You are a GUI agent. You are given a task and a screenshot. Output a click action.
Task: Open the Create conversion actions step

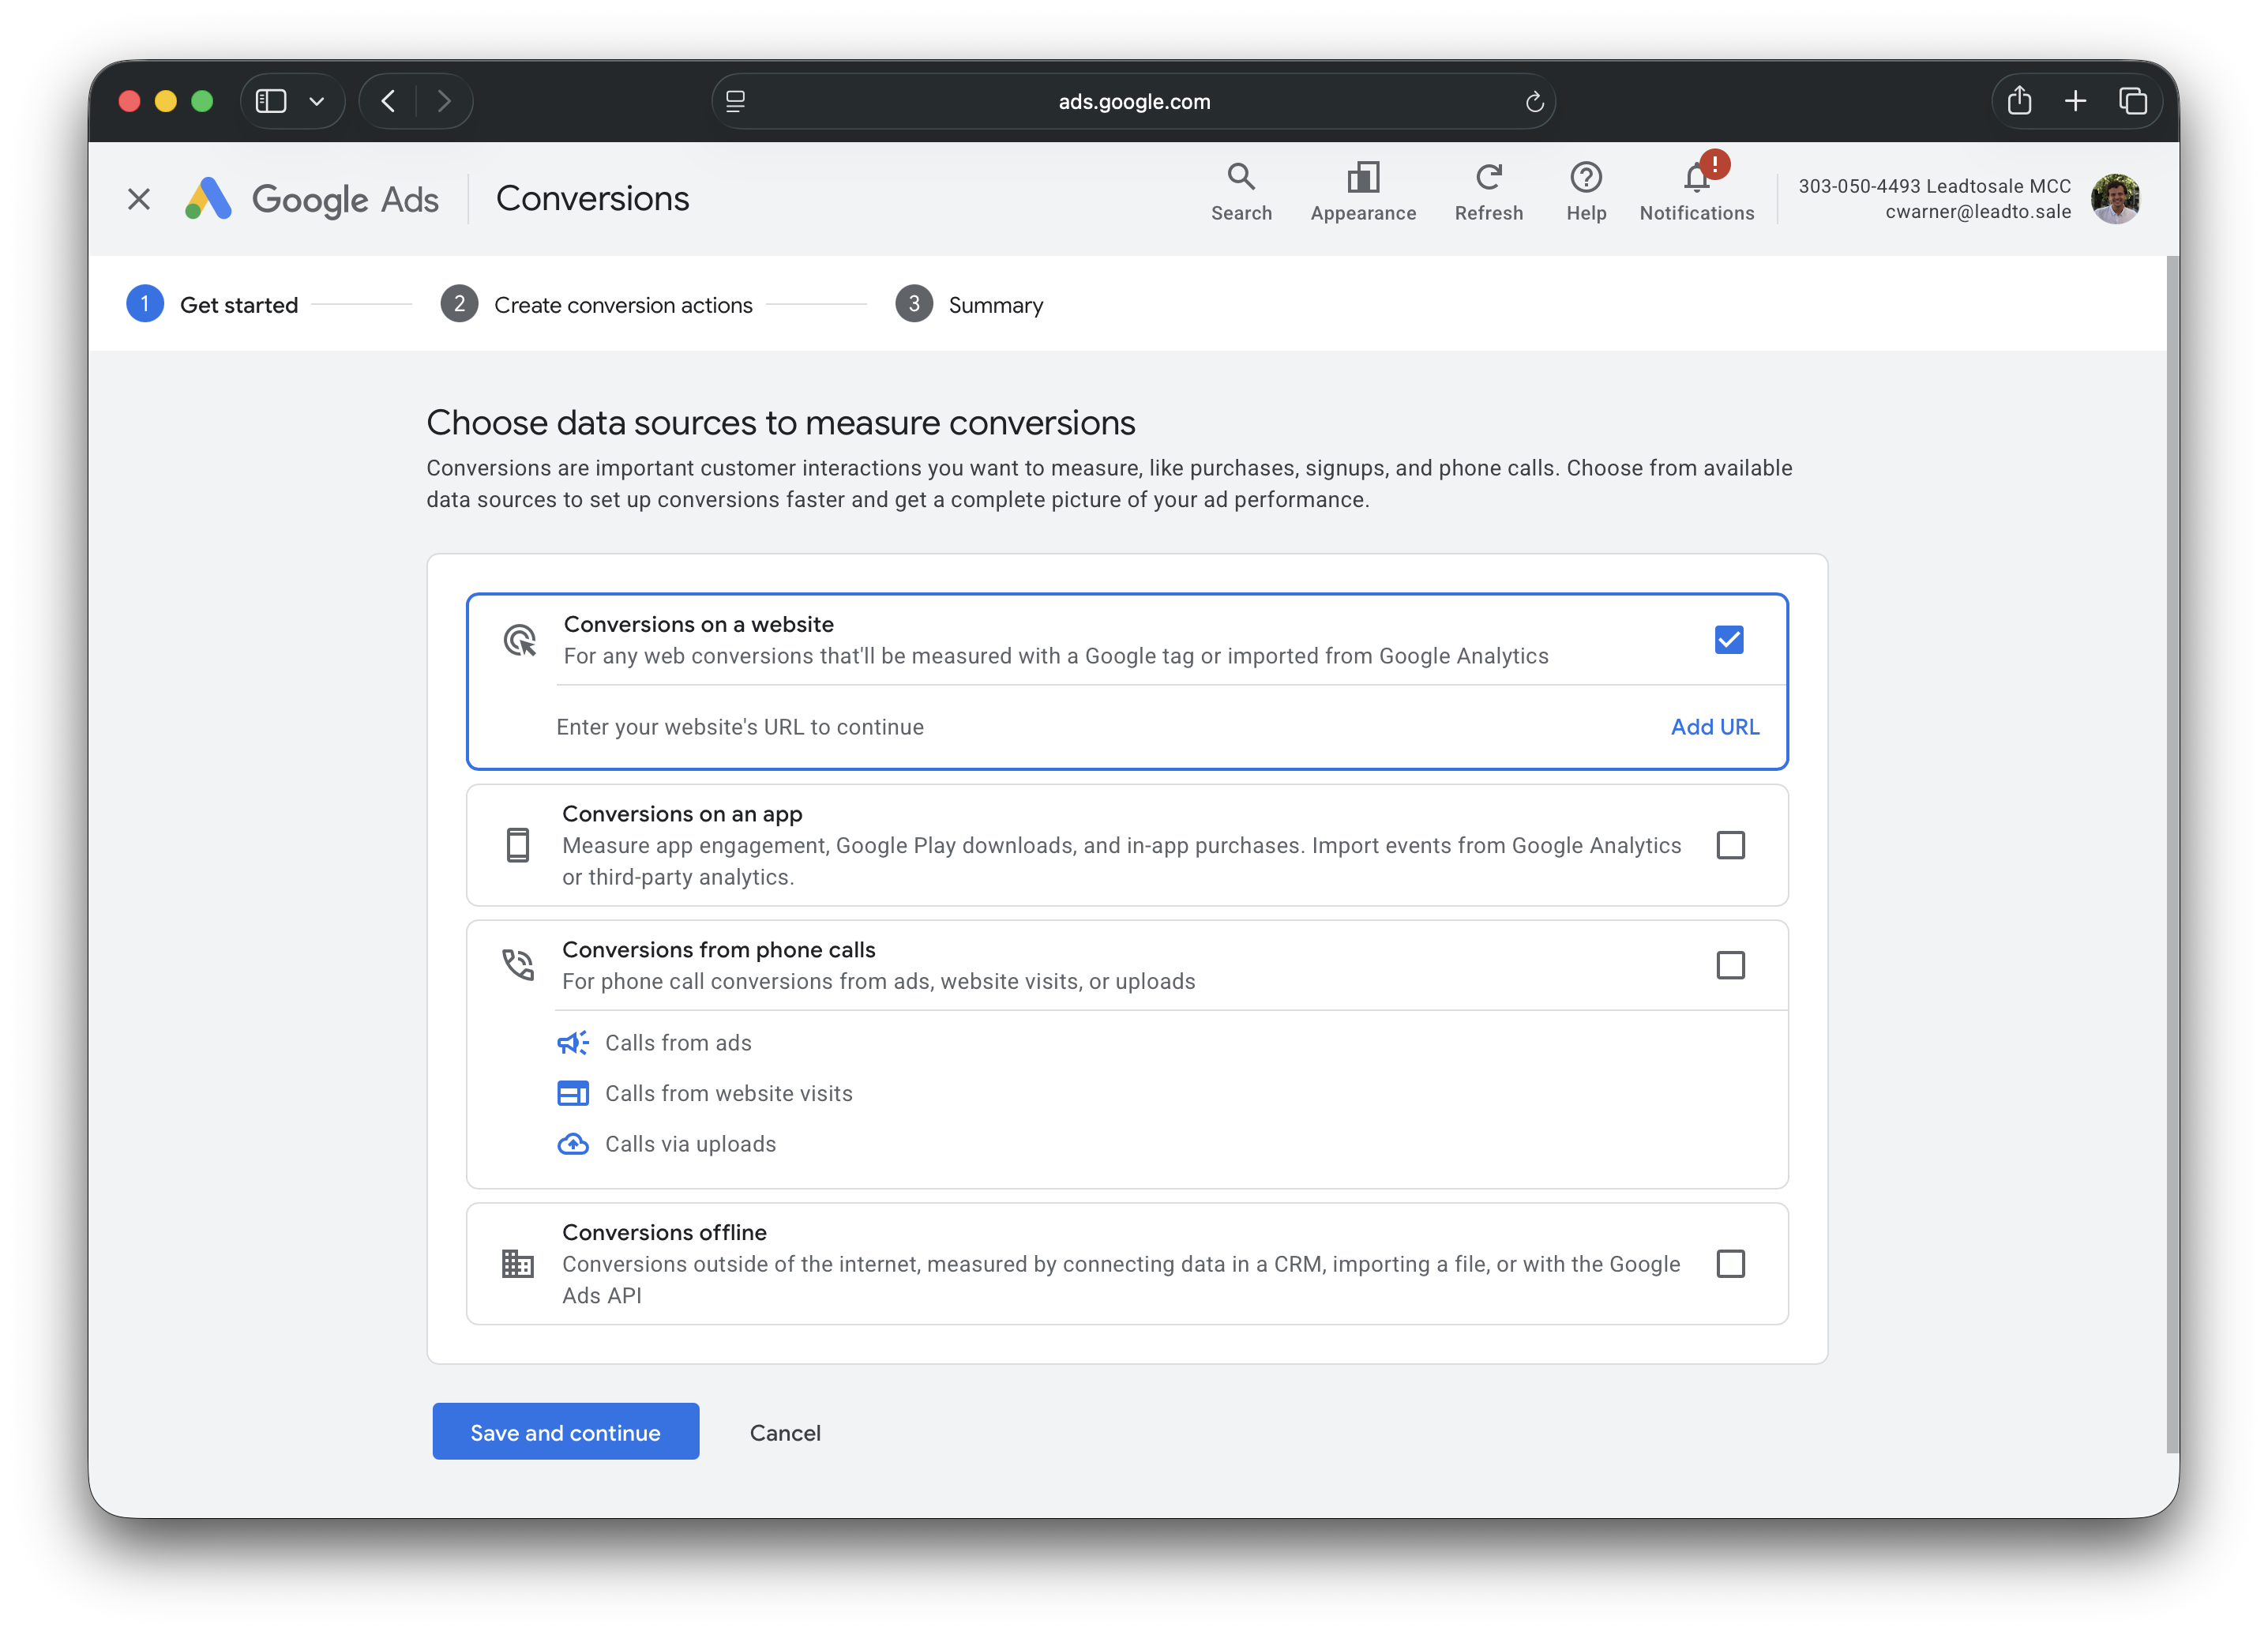[x=622, y=304]
